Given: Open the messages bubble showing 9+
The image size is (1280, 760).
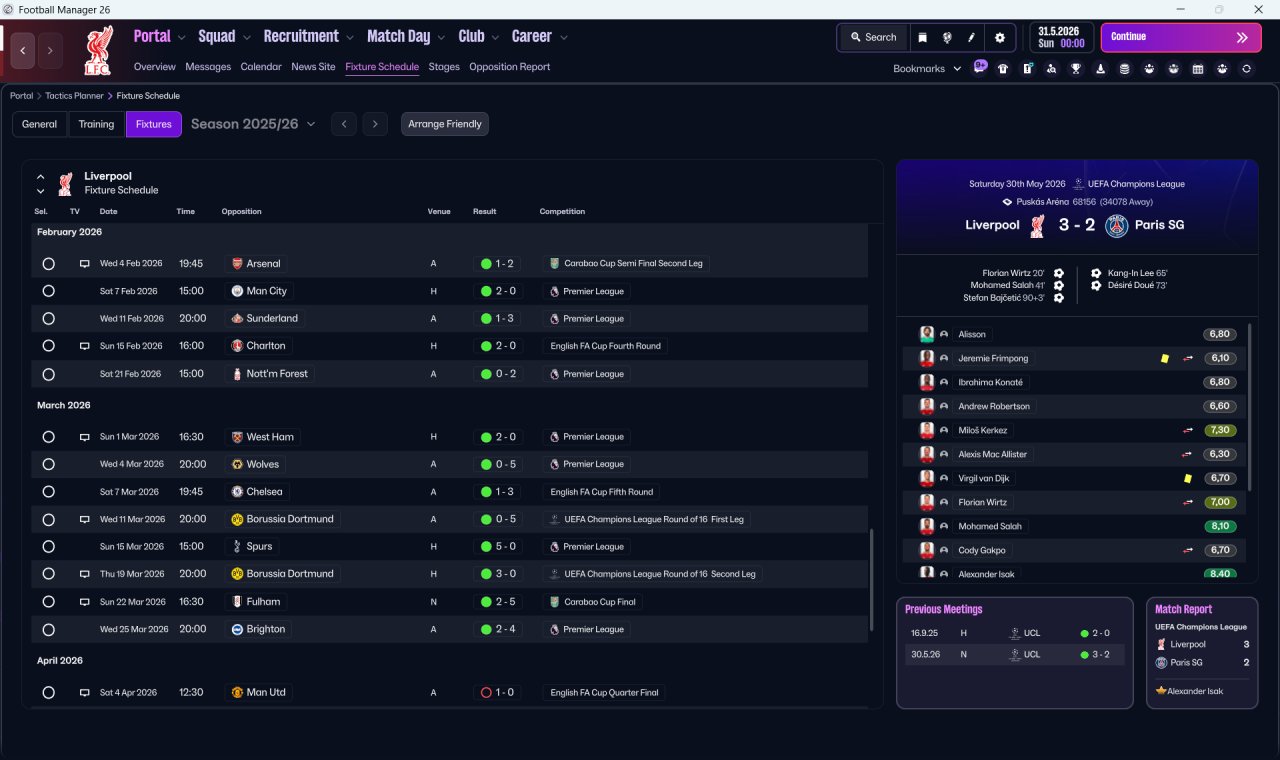Looking at the screenshot, I should coord(980,67).
